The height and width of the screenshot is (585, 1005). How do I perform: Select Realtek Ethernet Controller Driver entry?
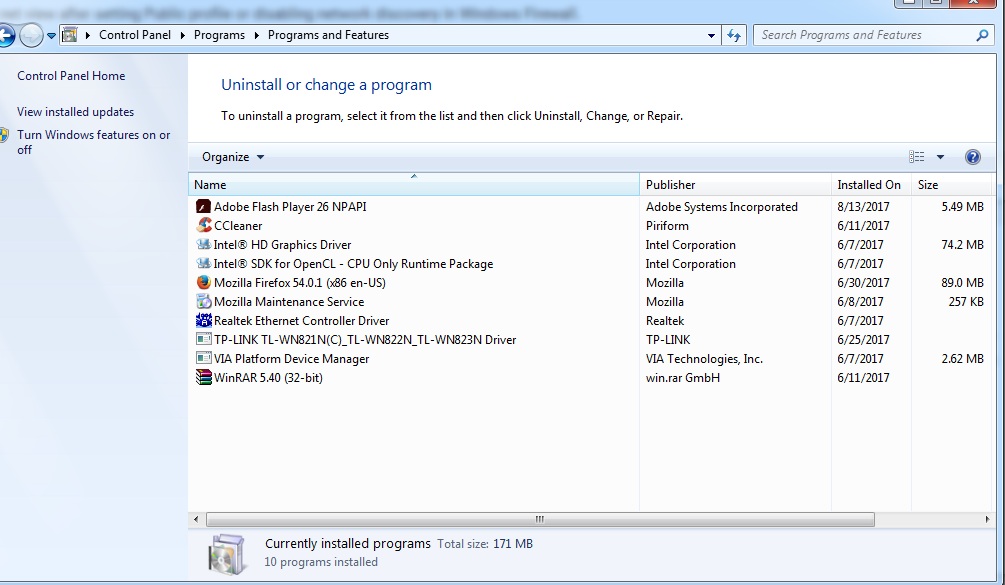pyautogui.click(x=301, y=320)
